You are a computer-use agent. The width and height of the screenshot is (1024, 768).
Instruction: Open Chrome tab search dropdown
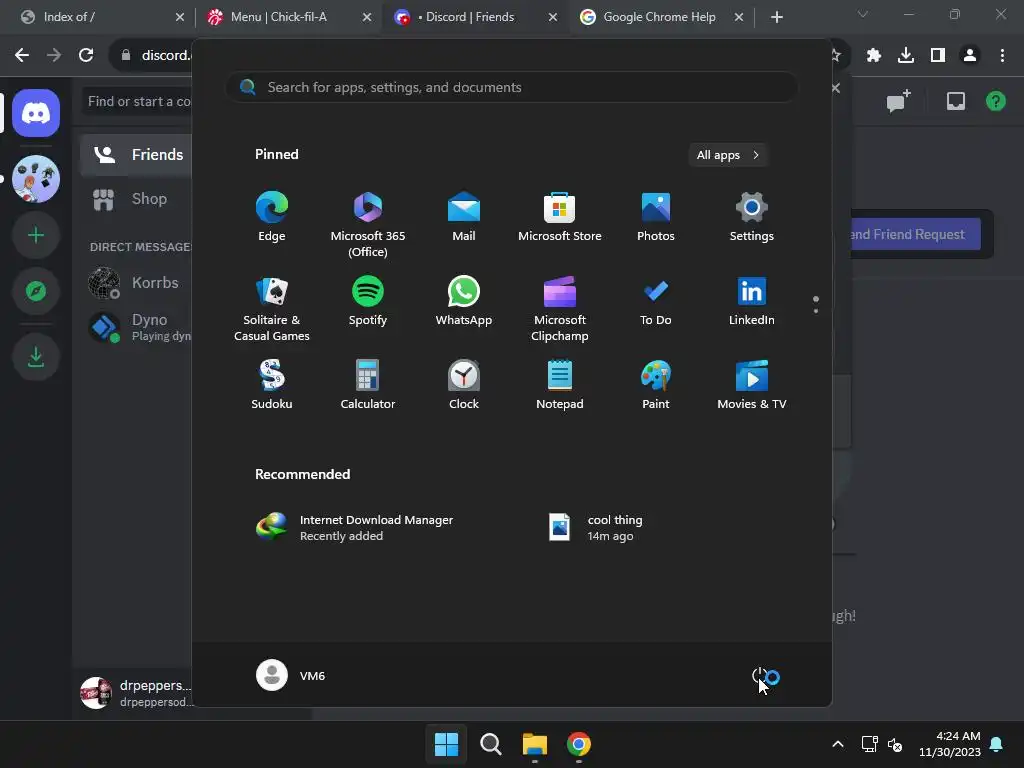[x=863, y=14]
